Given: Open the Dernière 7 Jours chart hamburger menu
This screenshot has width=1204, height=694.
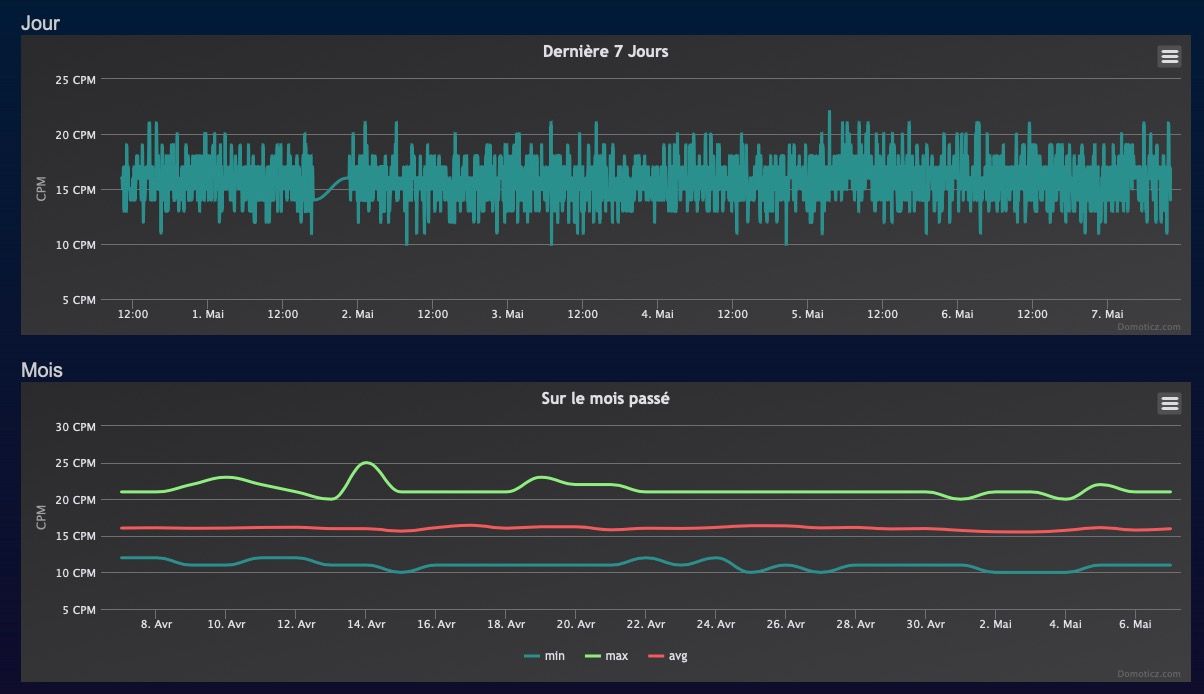Looking at the screenshot, I should (x=1169, y=57).
